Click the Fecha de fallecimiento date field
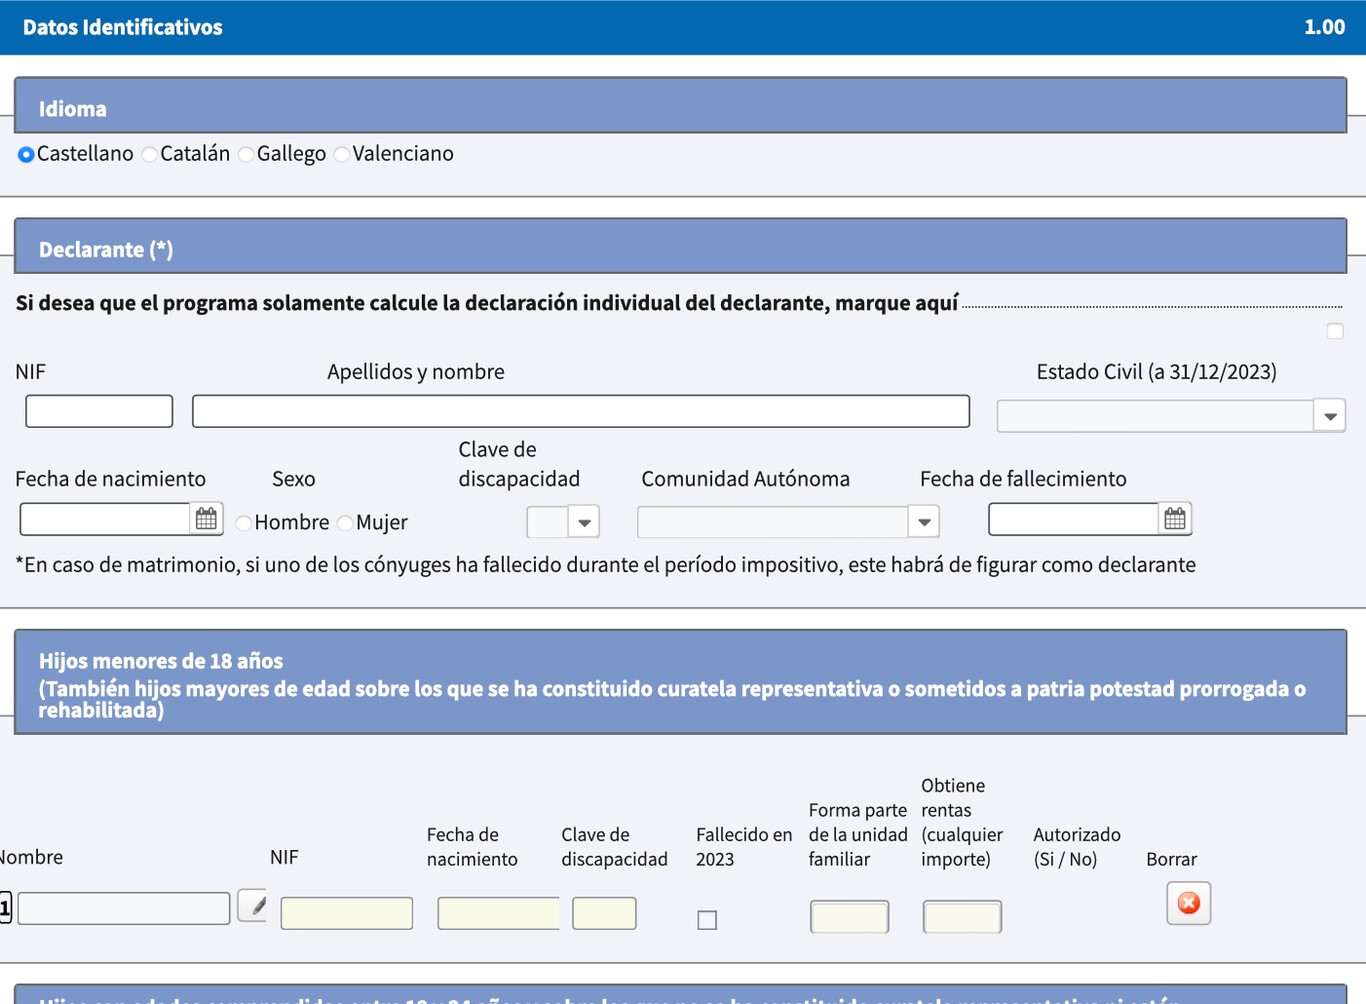 coord(1073,519)
